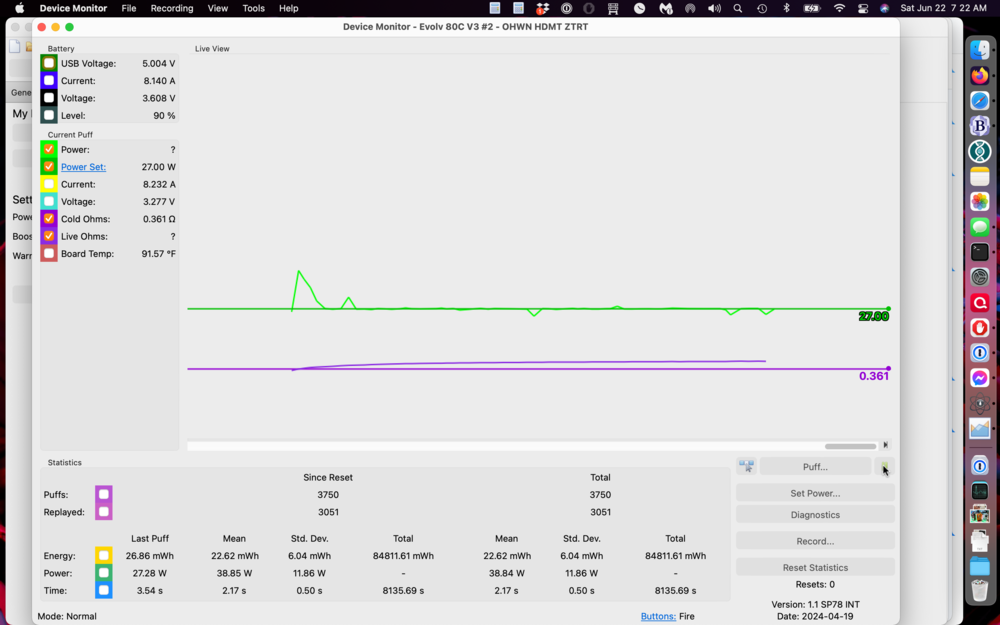The image size is (1000, 625).
Task: Open System Settings from the dock
Action: coord(980,277)
